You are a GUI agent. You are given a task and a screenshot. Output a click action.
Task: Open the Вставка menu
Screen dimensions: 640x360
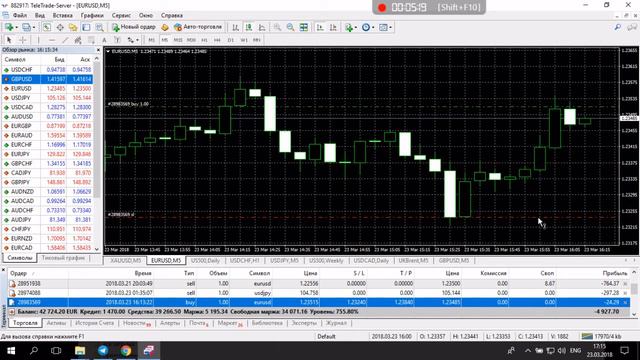tap(62, 15)
